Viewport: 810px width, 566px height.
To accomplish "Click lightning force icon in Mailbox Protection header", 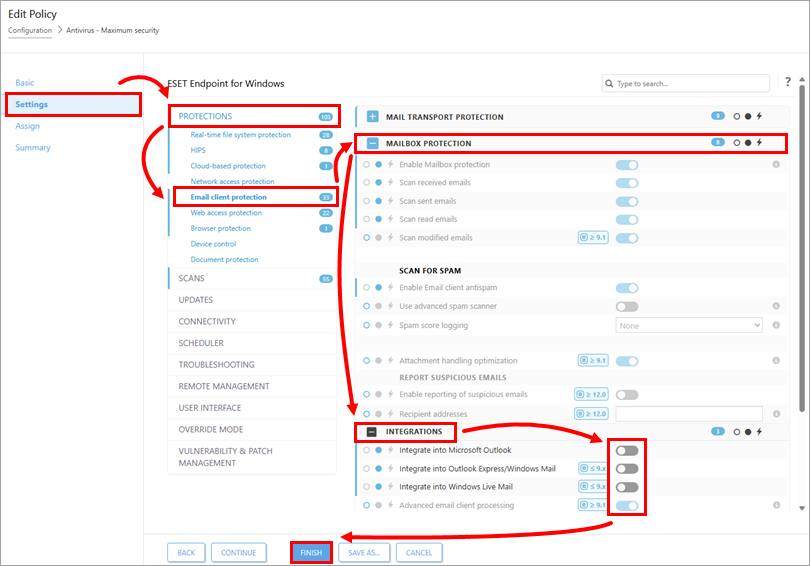I will pyautogui.click(x=759, y=143).
